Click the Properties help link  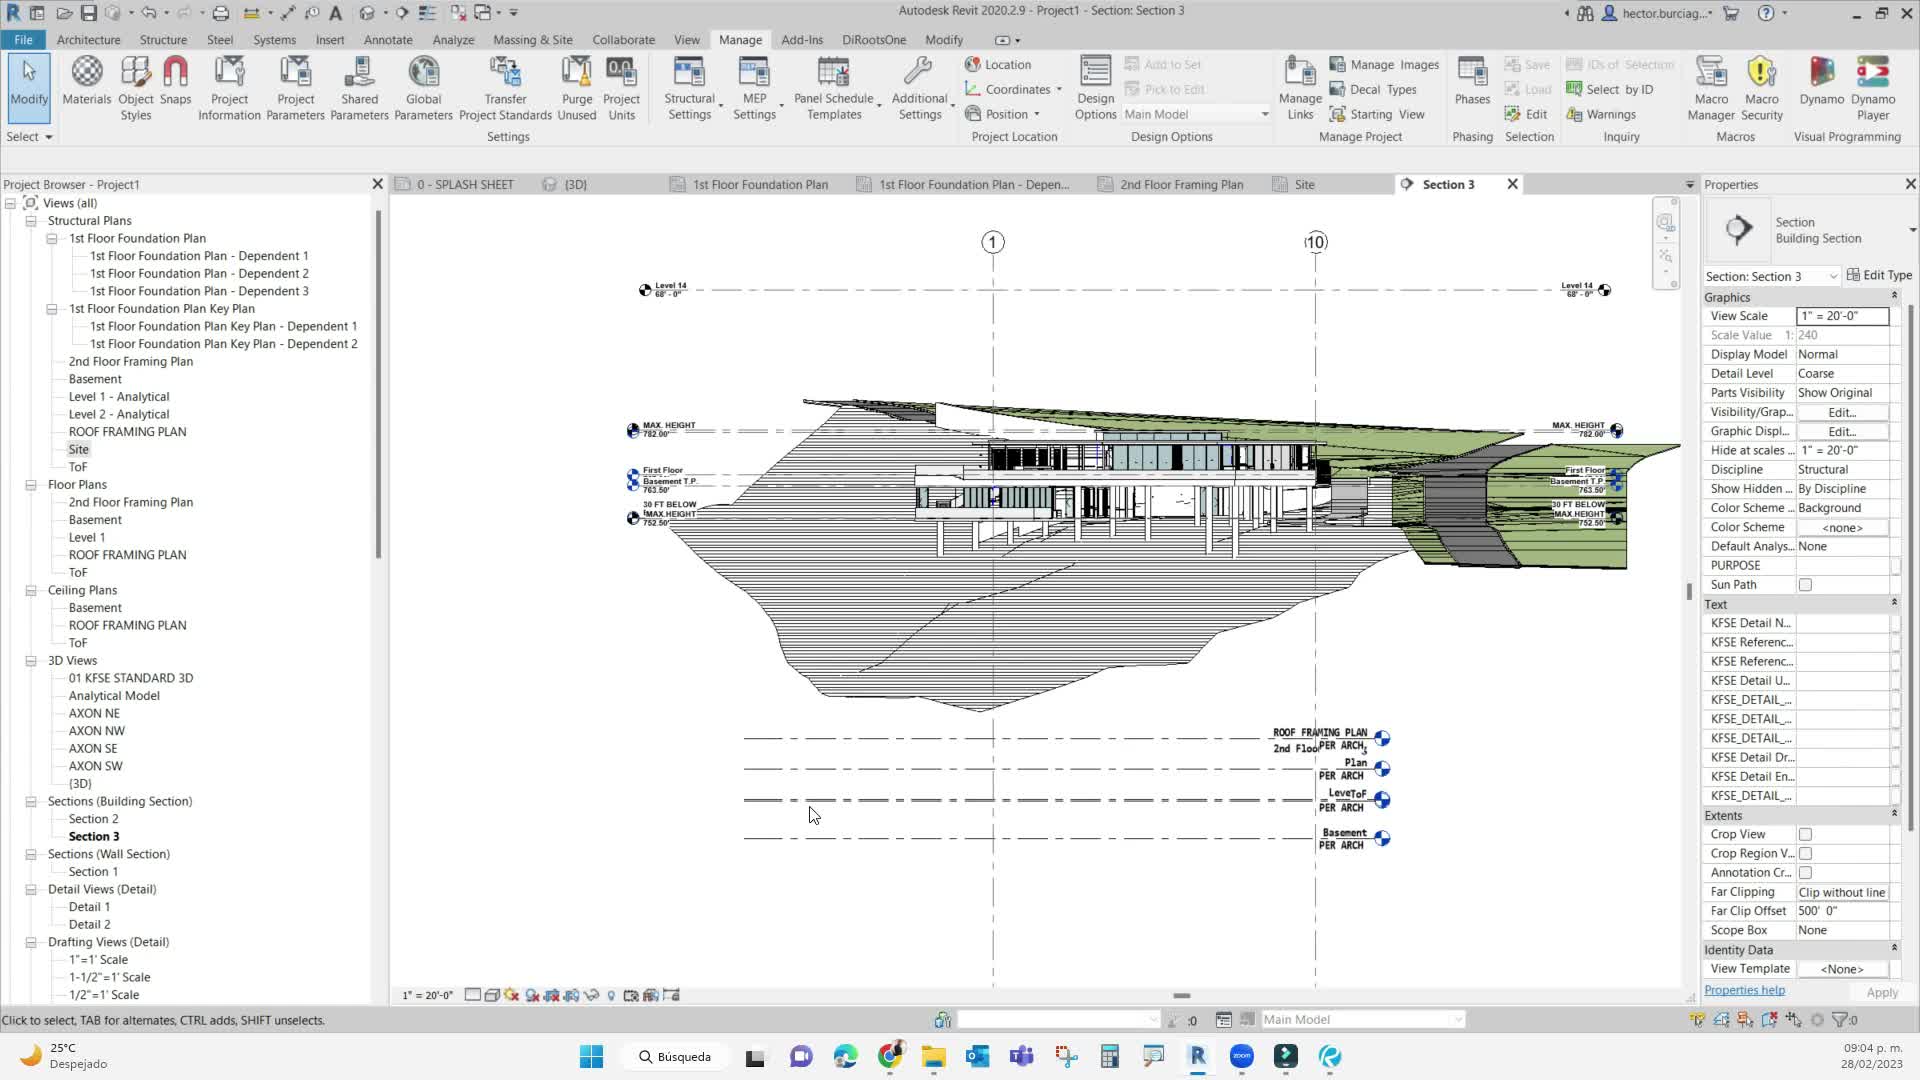1744,990
